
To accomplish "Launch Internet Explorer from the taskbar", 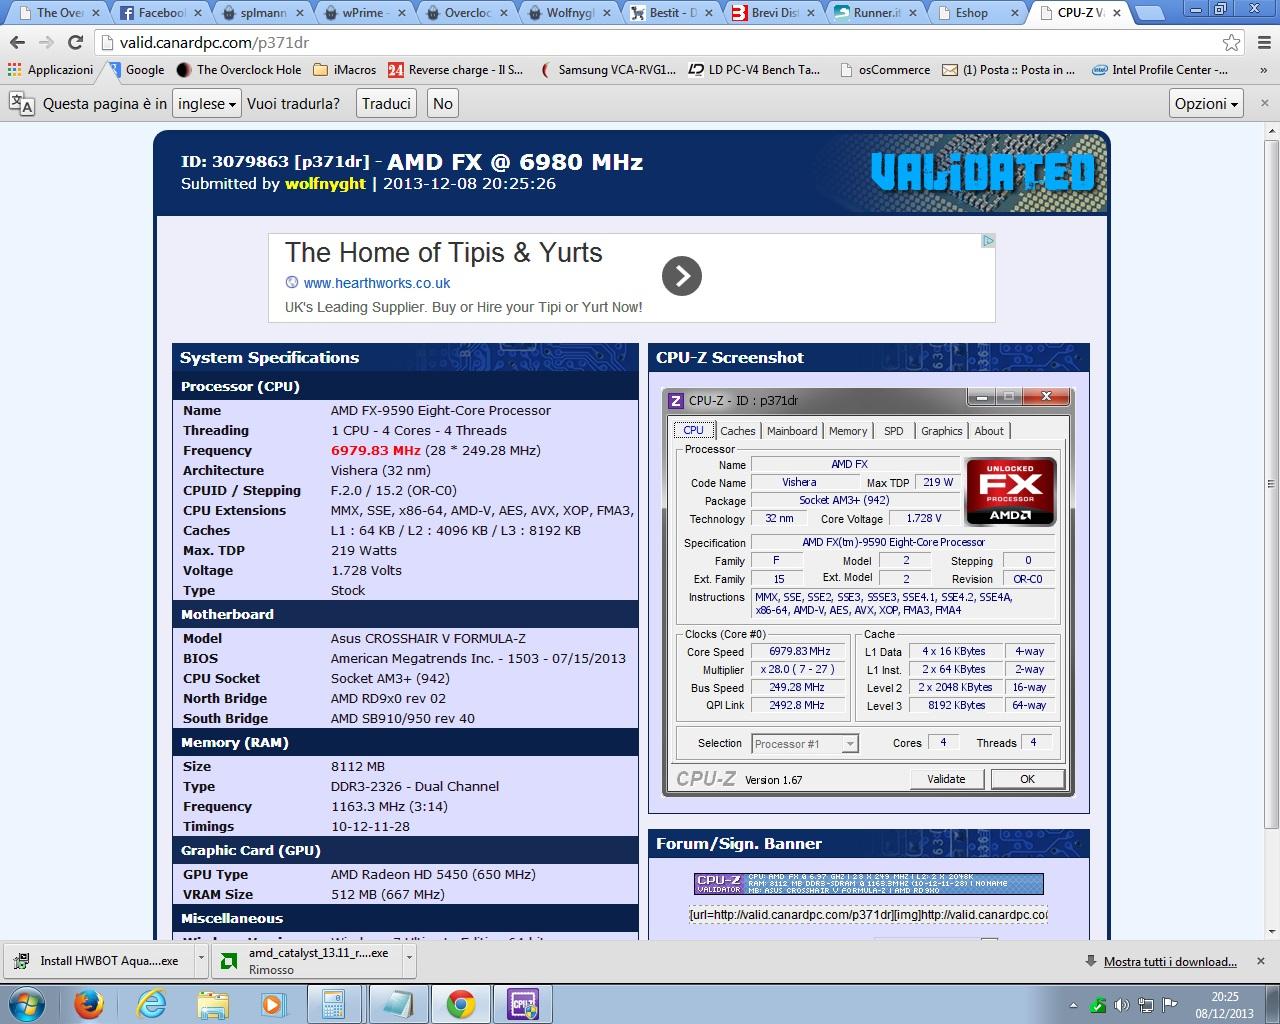I will point(151,1004).
